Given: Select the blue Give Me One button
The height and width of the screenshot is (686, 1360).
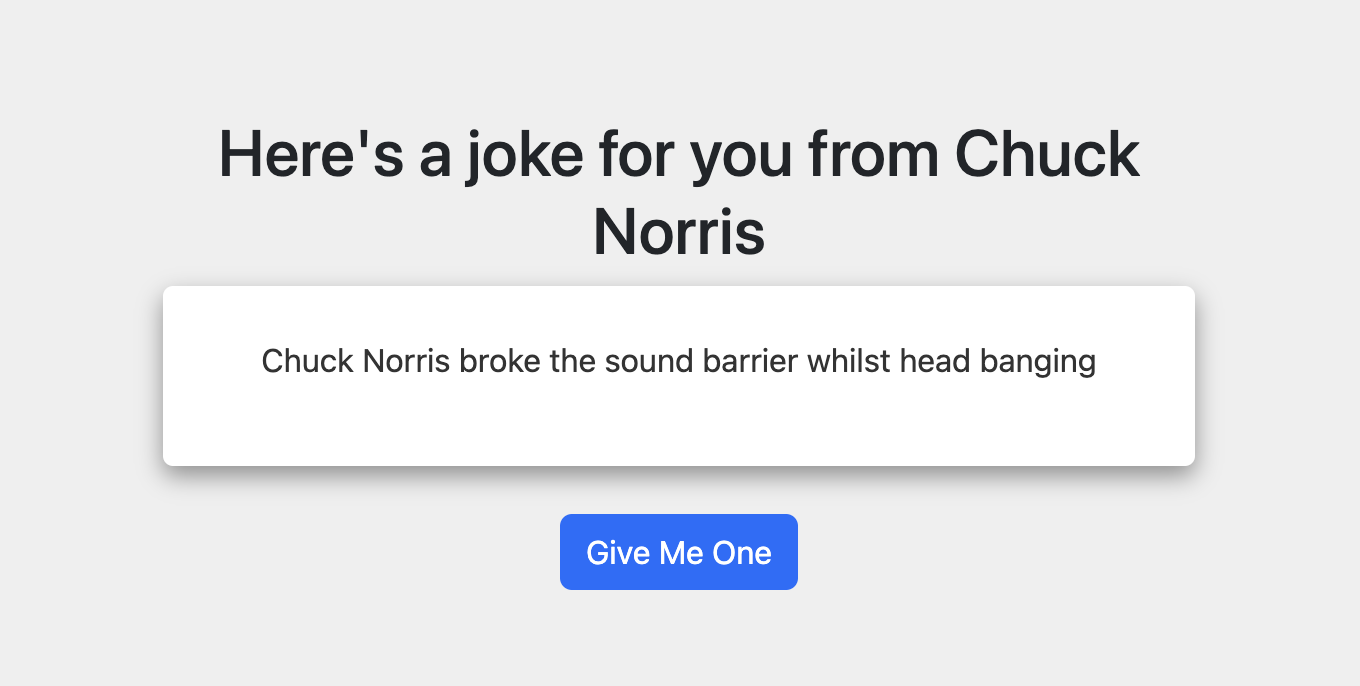Looking at the screenshot, I should [678, 551].
